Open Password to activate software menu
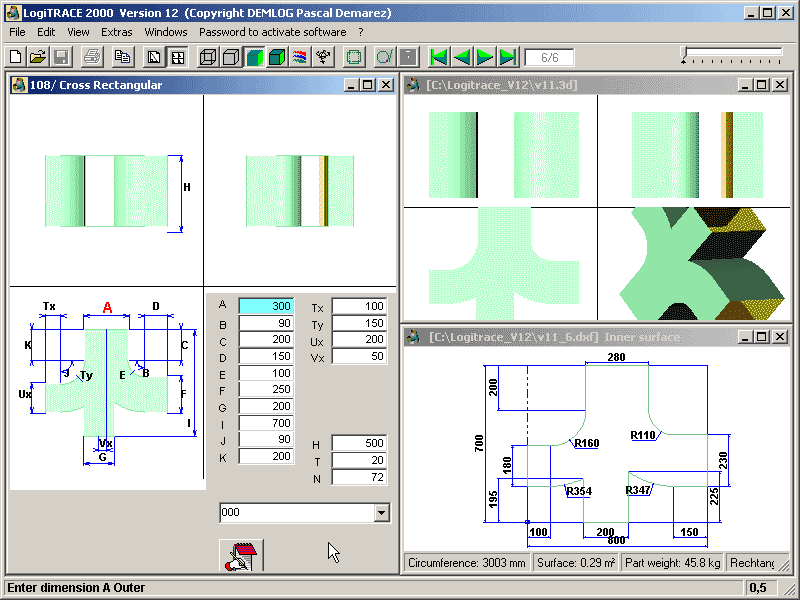 coord(272,32)
